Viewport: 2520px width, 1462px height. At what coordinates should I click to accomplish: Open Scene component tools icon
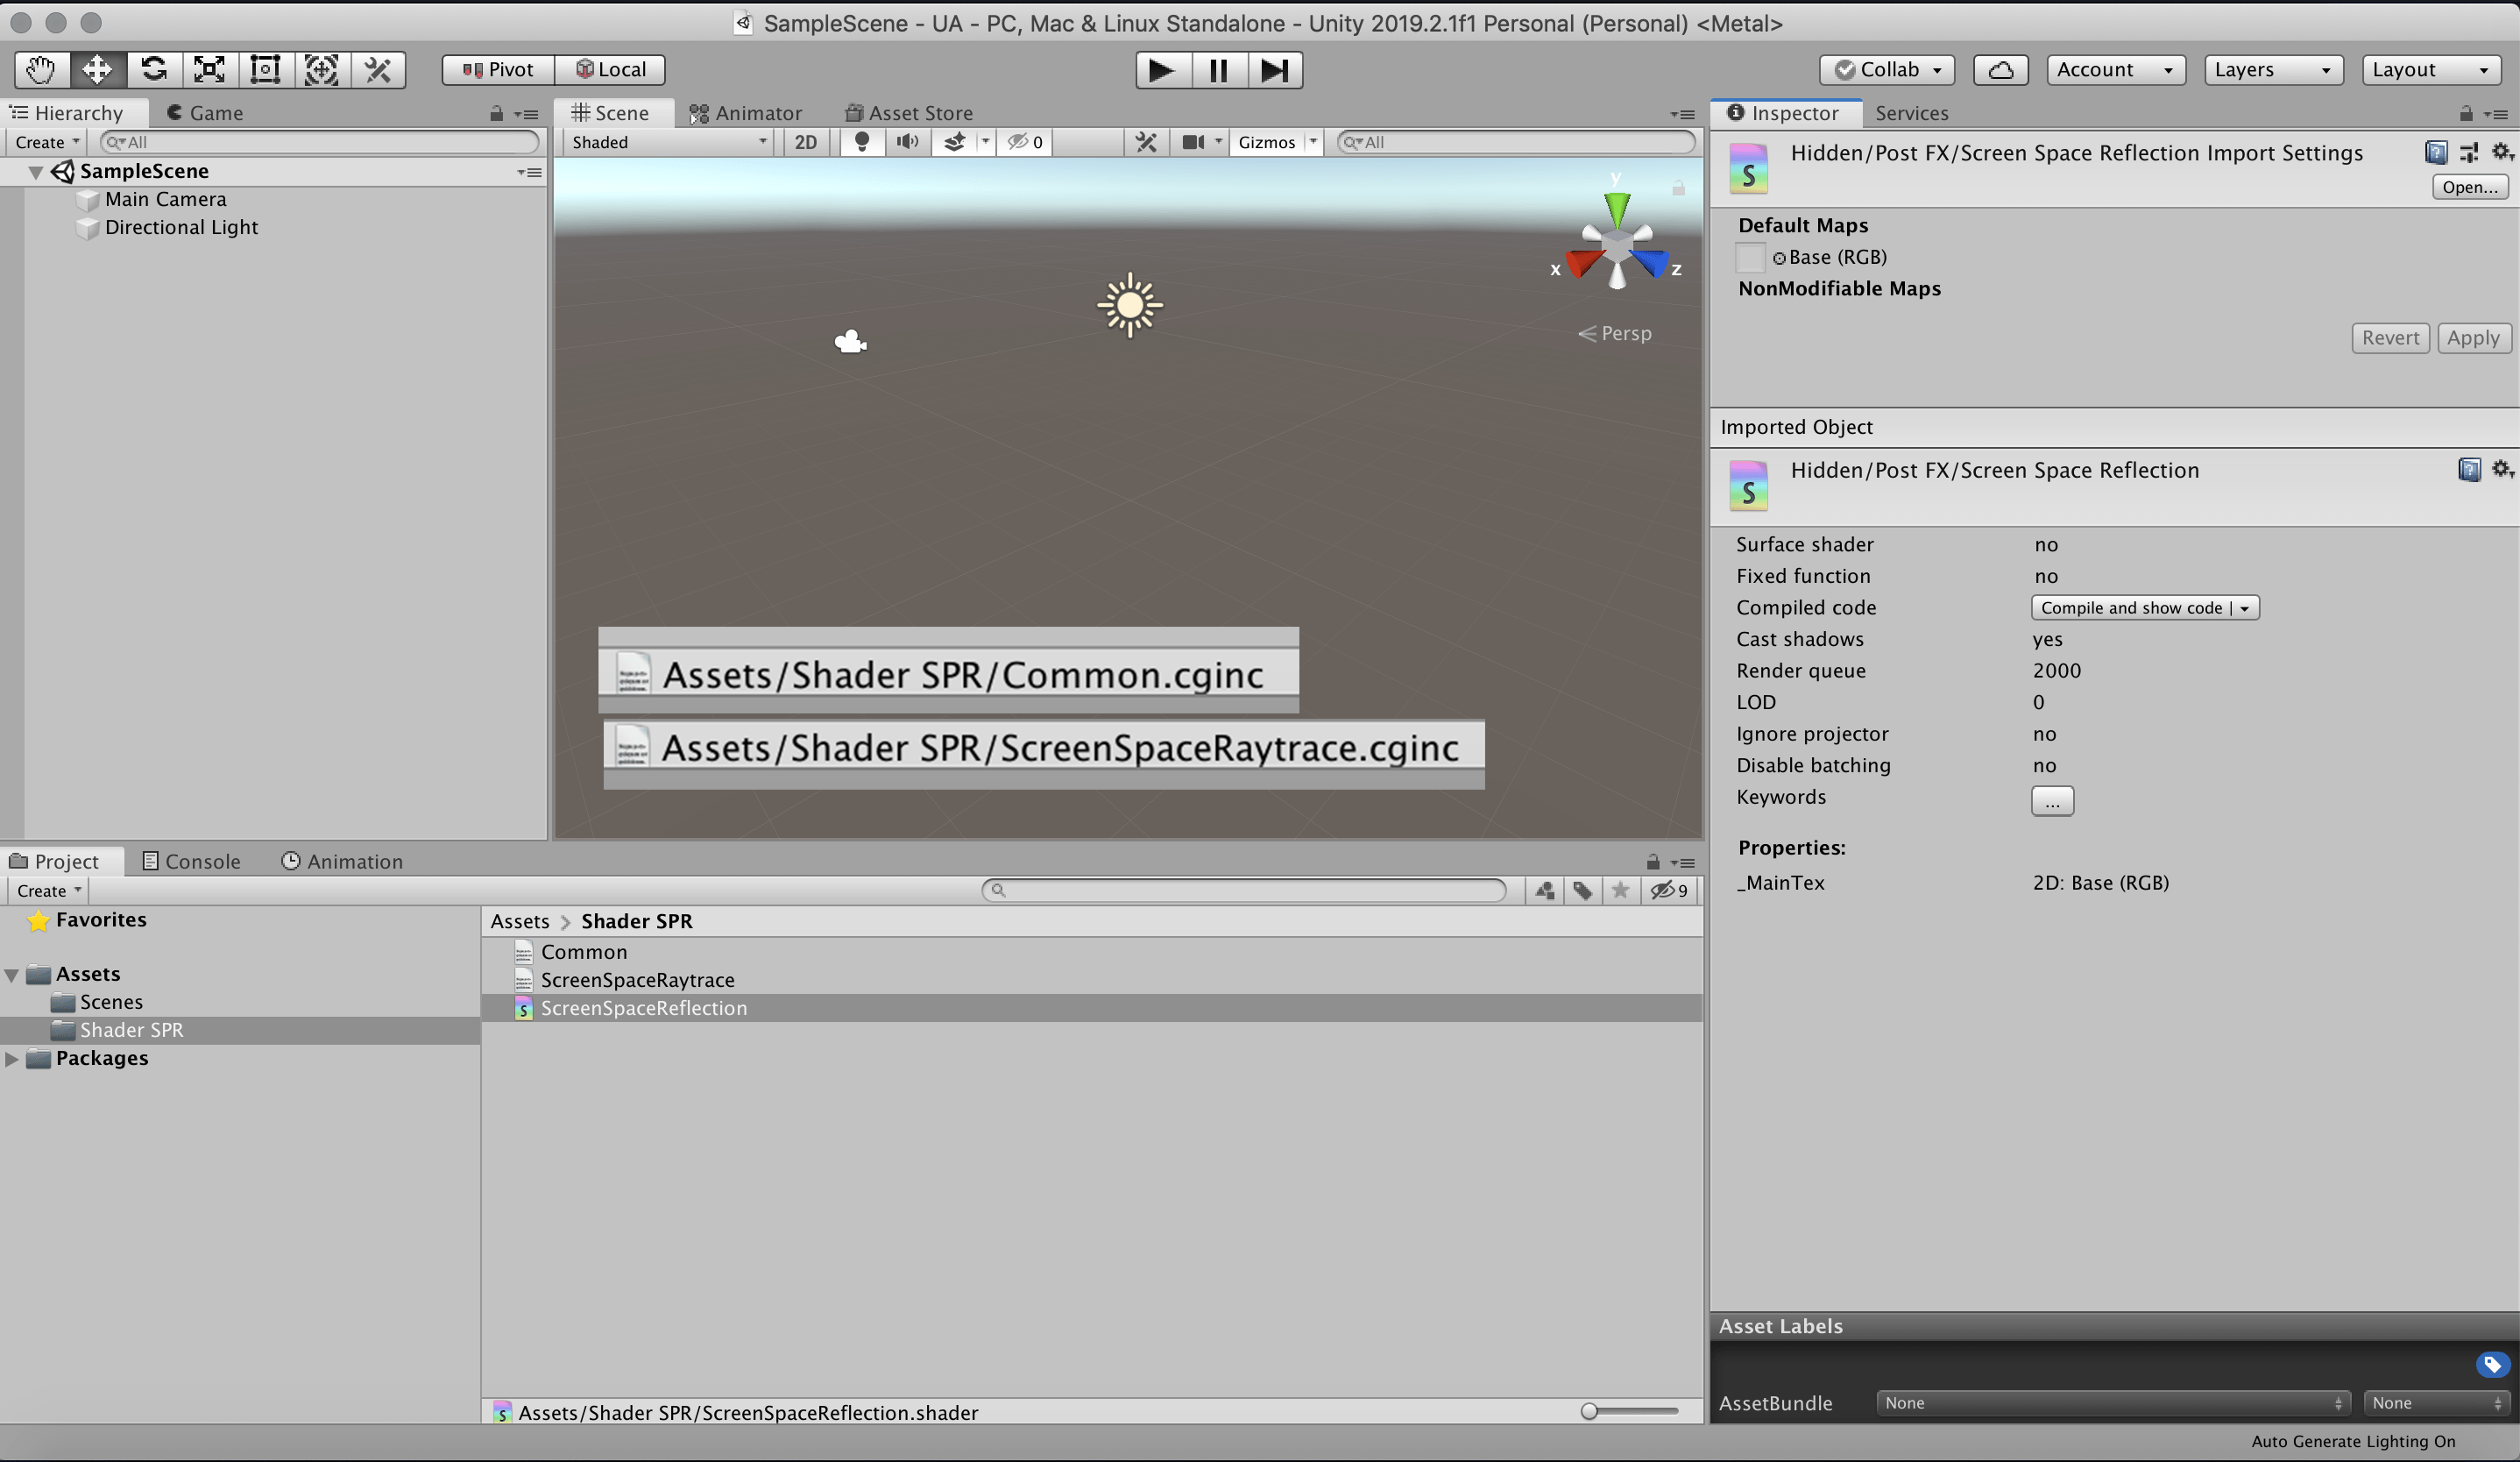(x=1146, y=142)
